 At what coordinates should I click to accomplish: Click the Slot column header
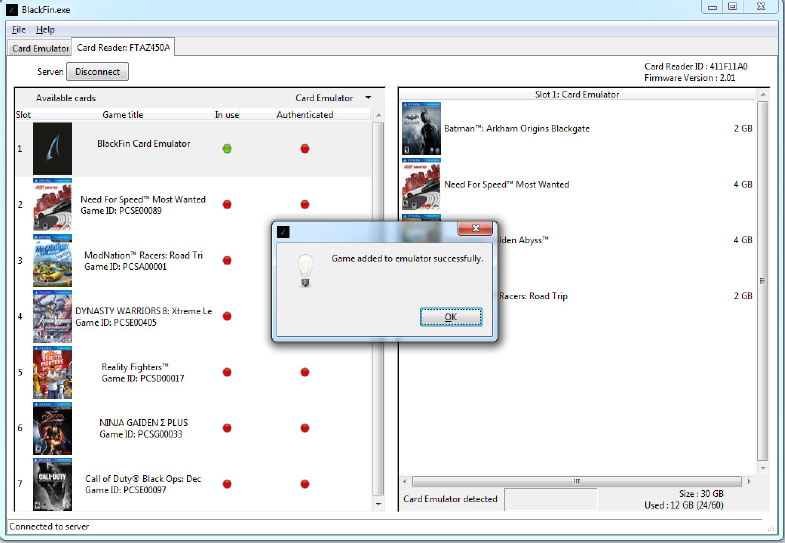pos(23,115)
